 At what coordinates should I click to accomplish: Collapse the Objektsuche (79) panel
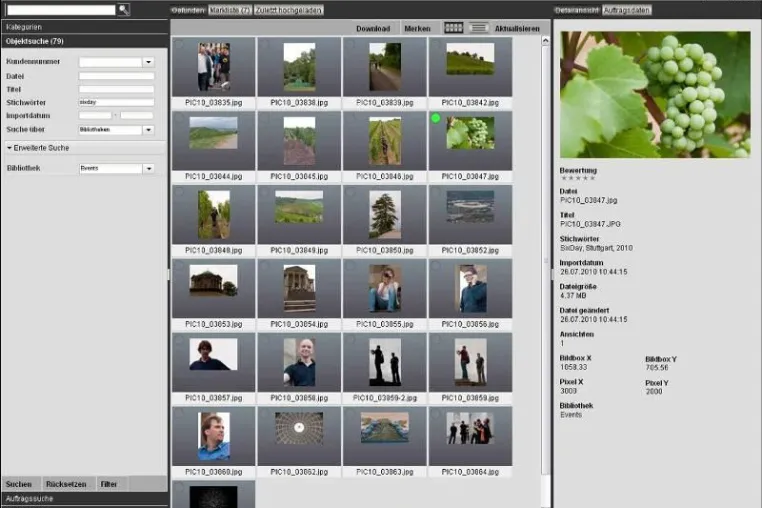[85, 41]
